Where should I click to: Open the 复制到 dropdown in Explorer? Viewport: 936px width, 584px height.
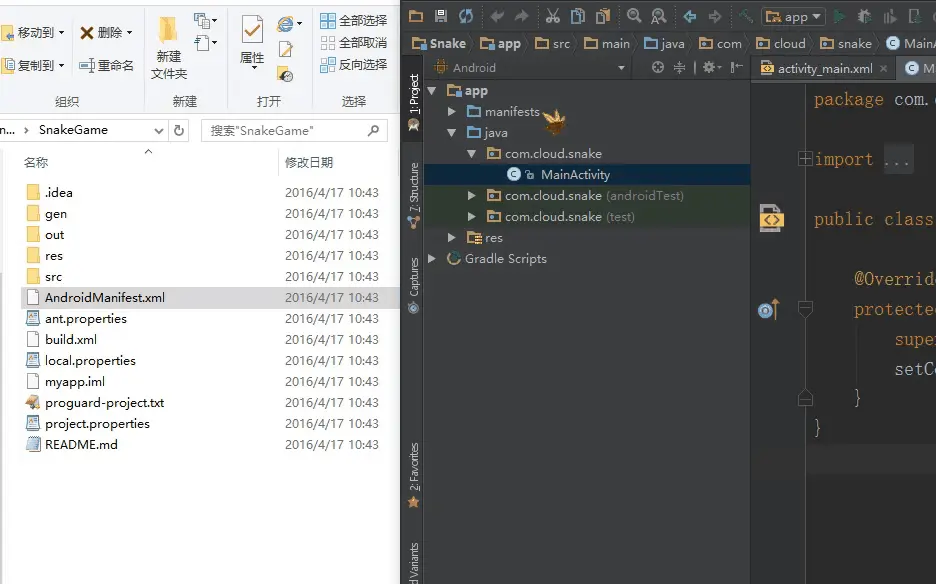coord(61,65)
